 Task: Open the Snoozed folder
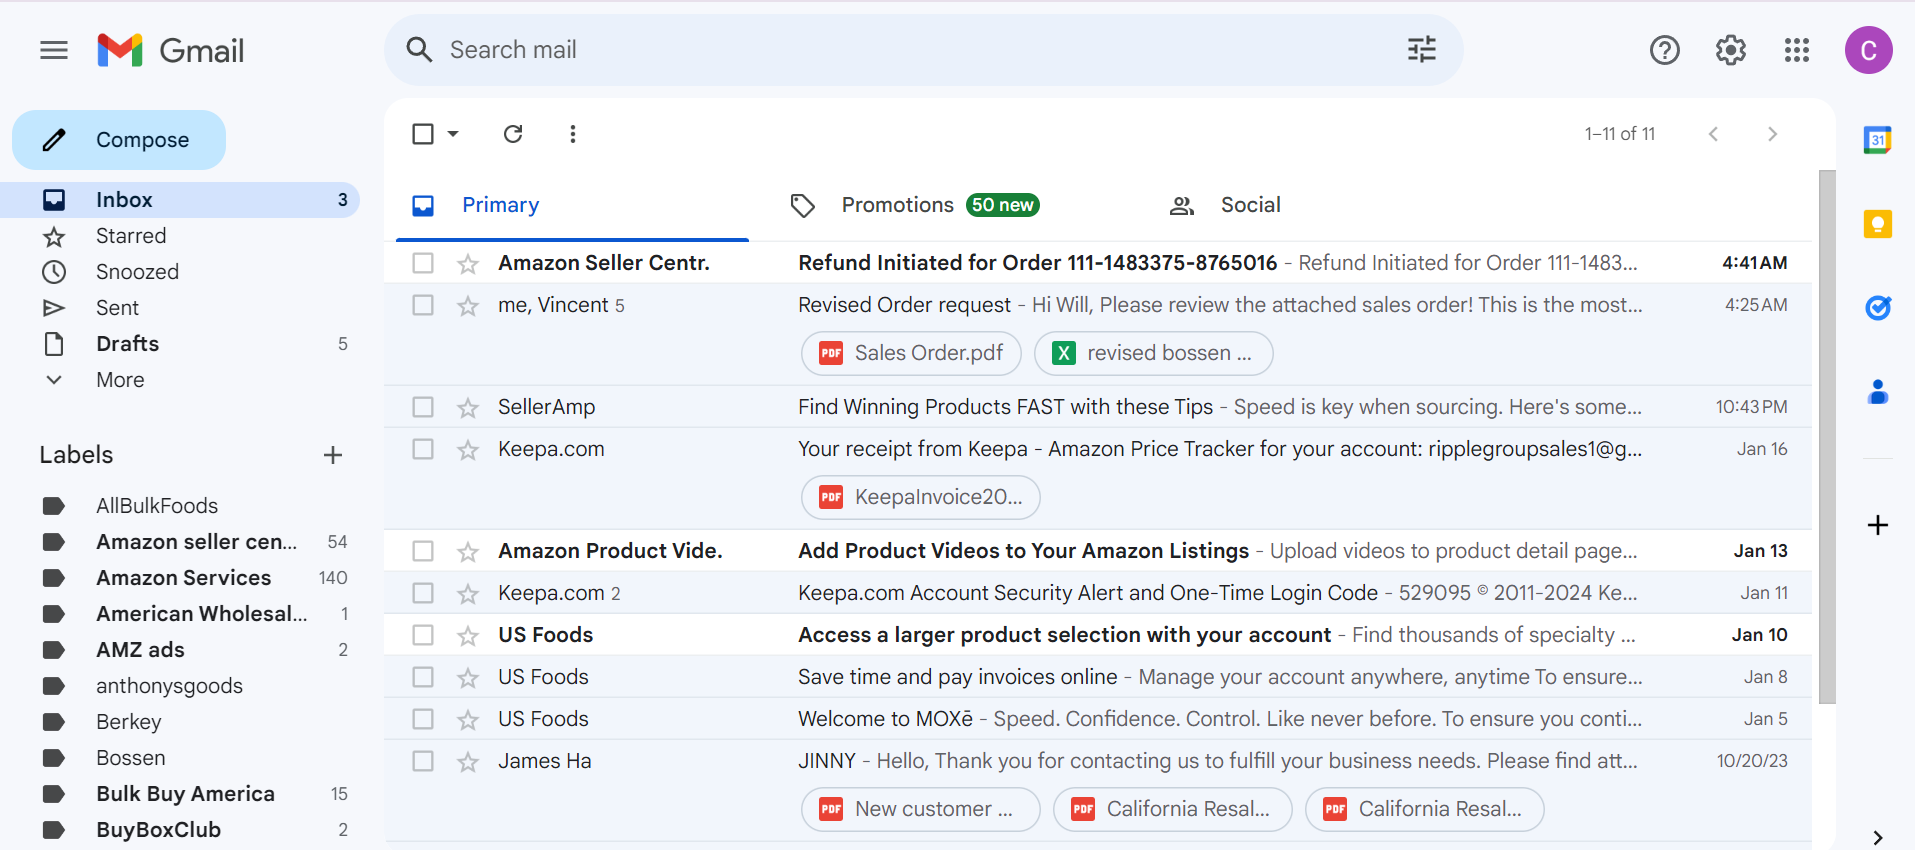click(x=180, y=272)
